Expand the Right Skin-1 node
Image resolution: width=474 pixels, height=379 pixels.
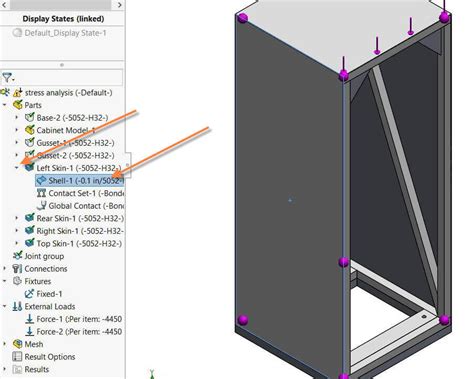click(x=17, y=231)
